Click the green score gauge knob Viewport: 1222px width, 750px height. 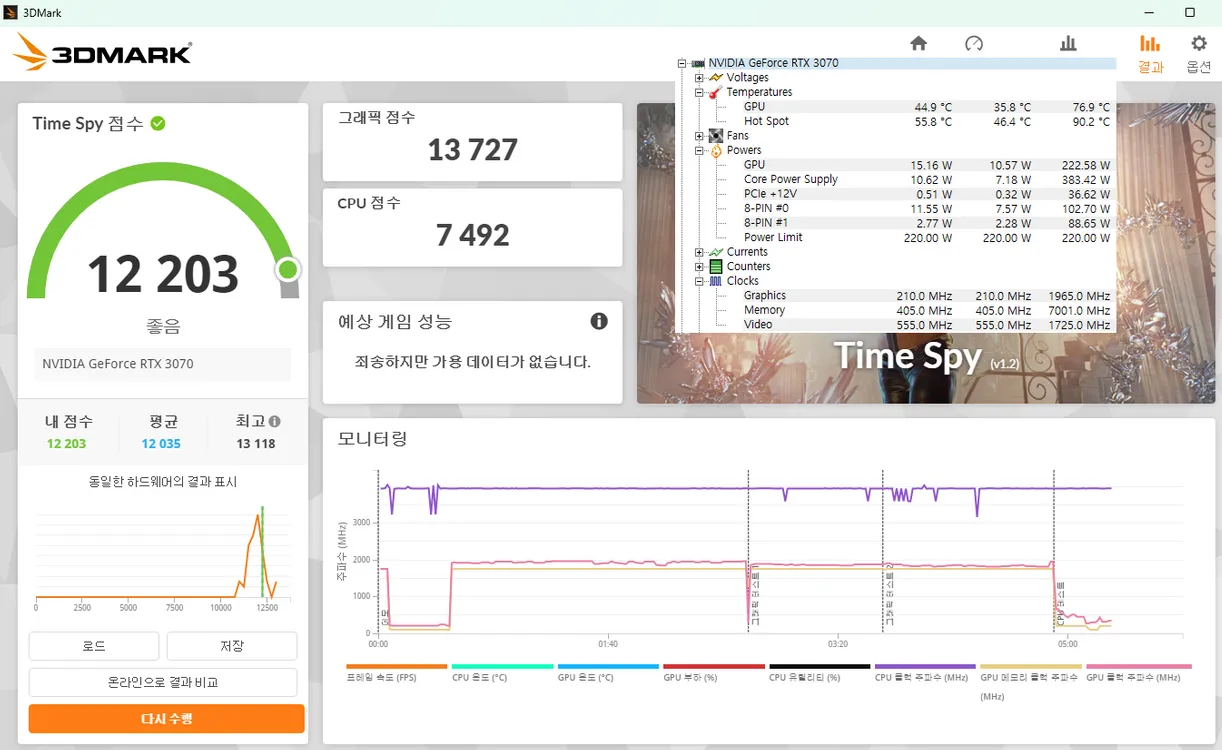(x=288, y=270)
